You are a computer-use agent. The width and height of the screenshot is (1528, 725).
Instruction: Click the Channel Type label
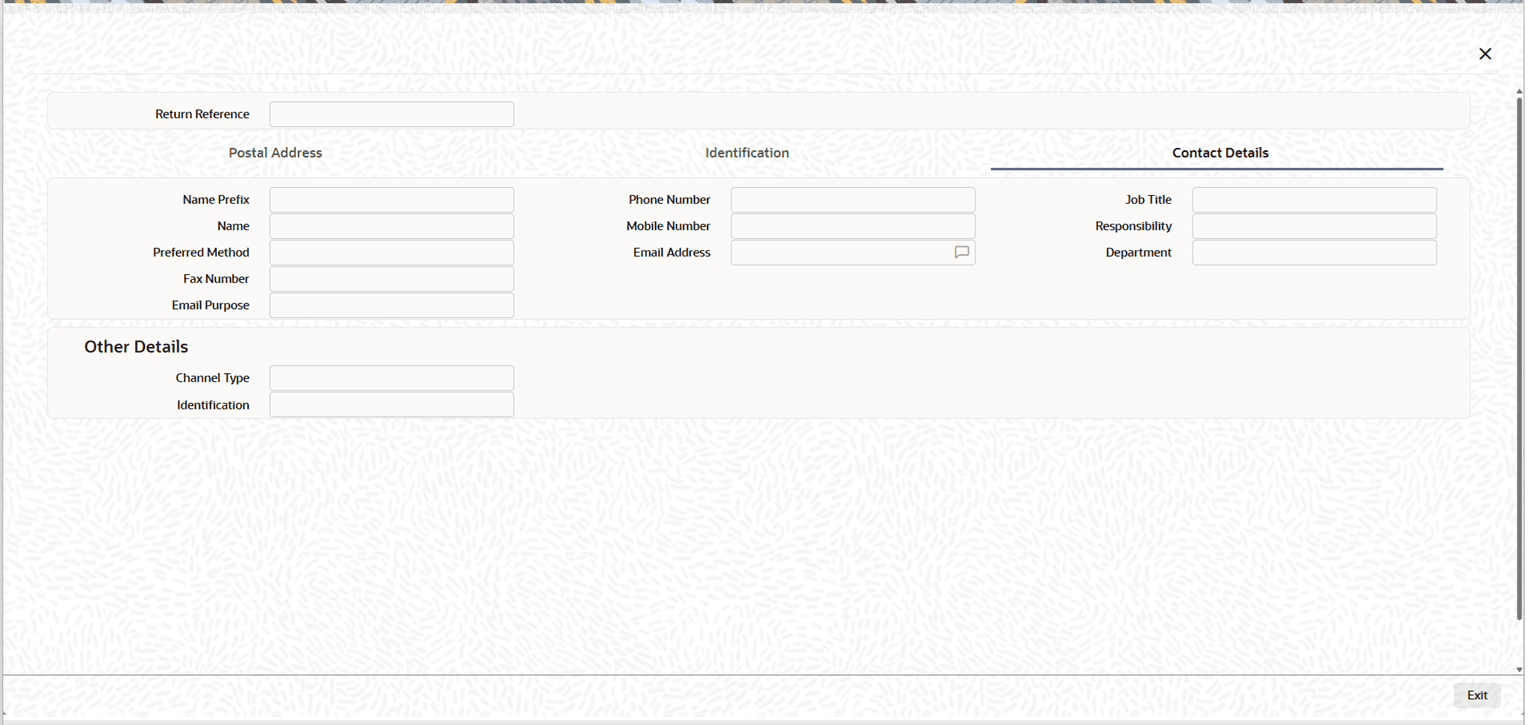[212, 378]
